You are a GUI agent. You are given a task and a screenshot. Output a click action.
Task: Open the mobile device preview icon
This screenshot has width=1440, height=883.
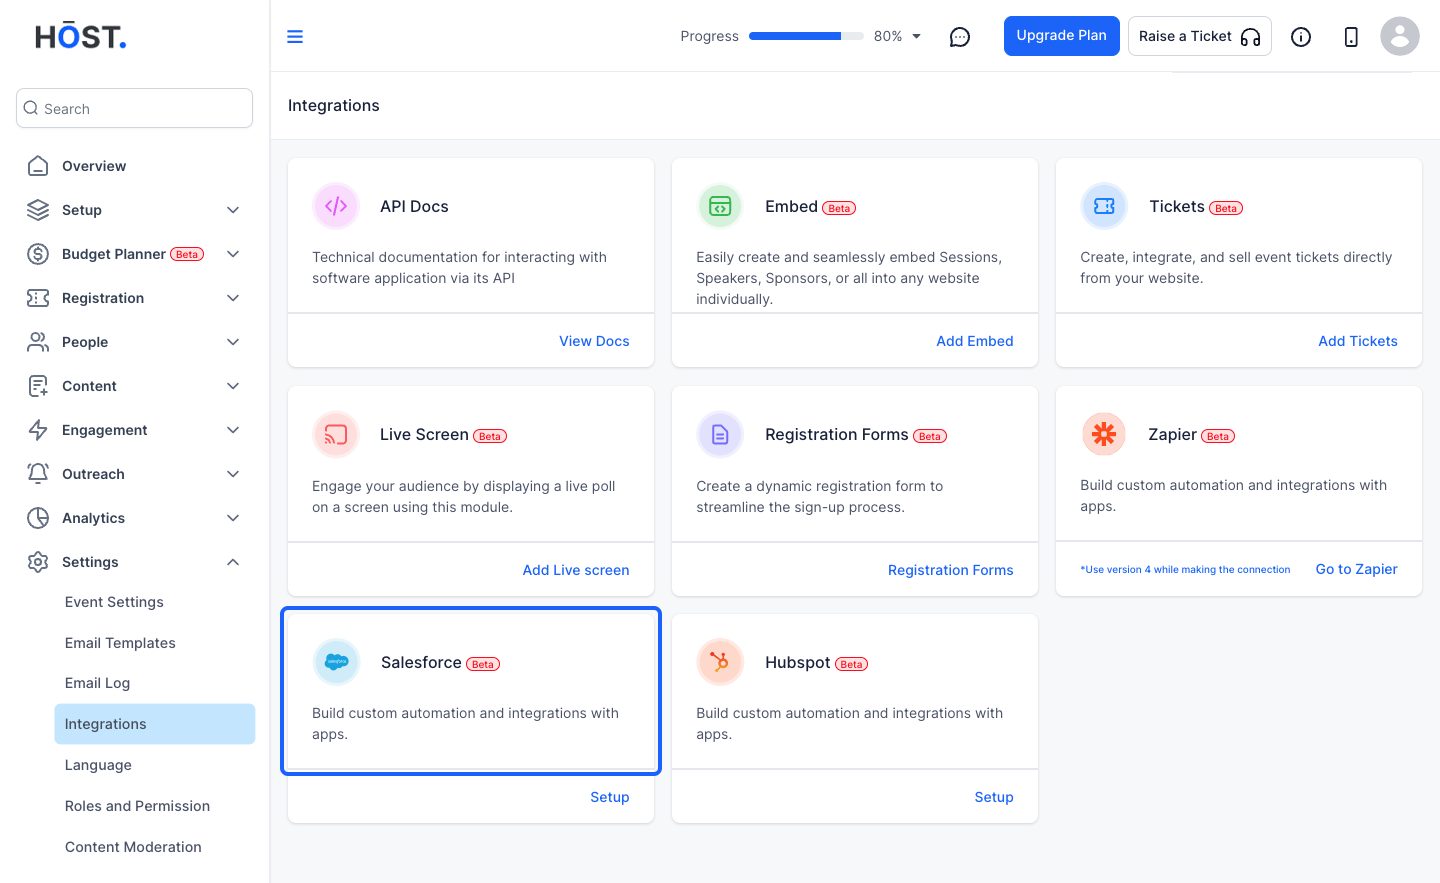tap(1351, 37)
